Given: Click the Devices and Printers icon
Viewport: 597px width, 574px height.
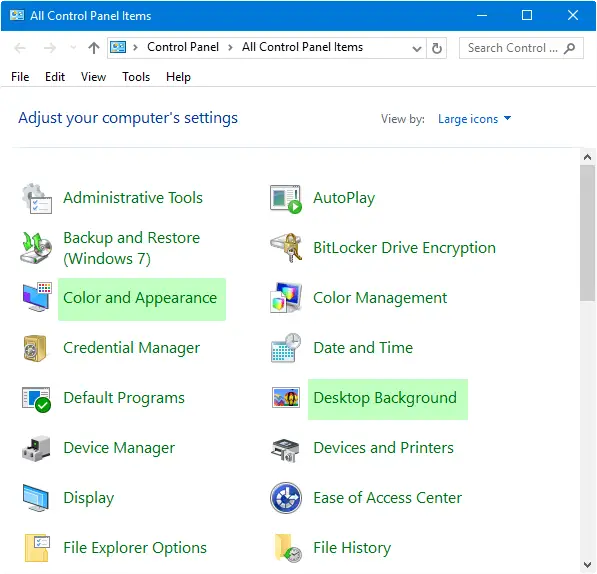Looking at the screenshot, I should click(x=286, y=450).
